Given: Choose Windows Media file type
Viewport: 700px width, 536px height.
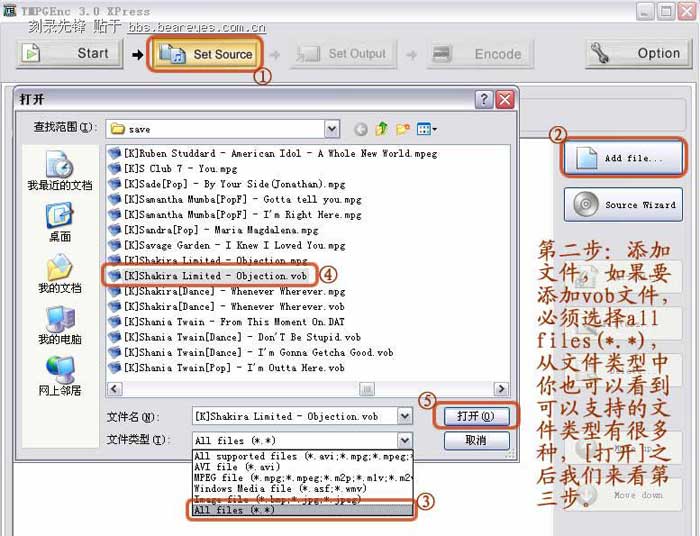Looking at the screenshot, I should [x=303, y=488].
